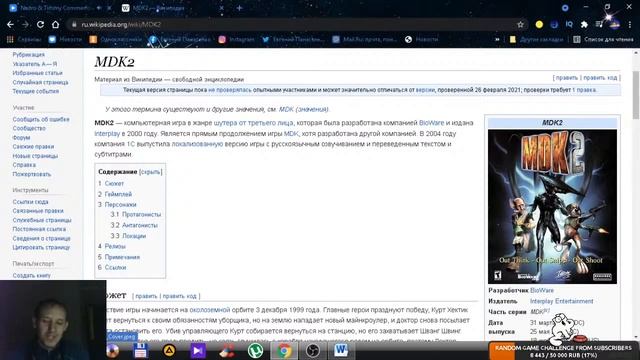Go to Релизы in contents

(x=115, y=247)
